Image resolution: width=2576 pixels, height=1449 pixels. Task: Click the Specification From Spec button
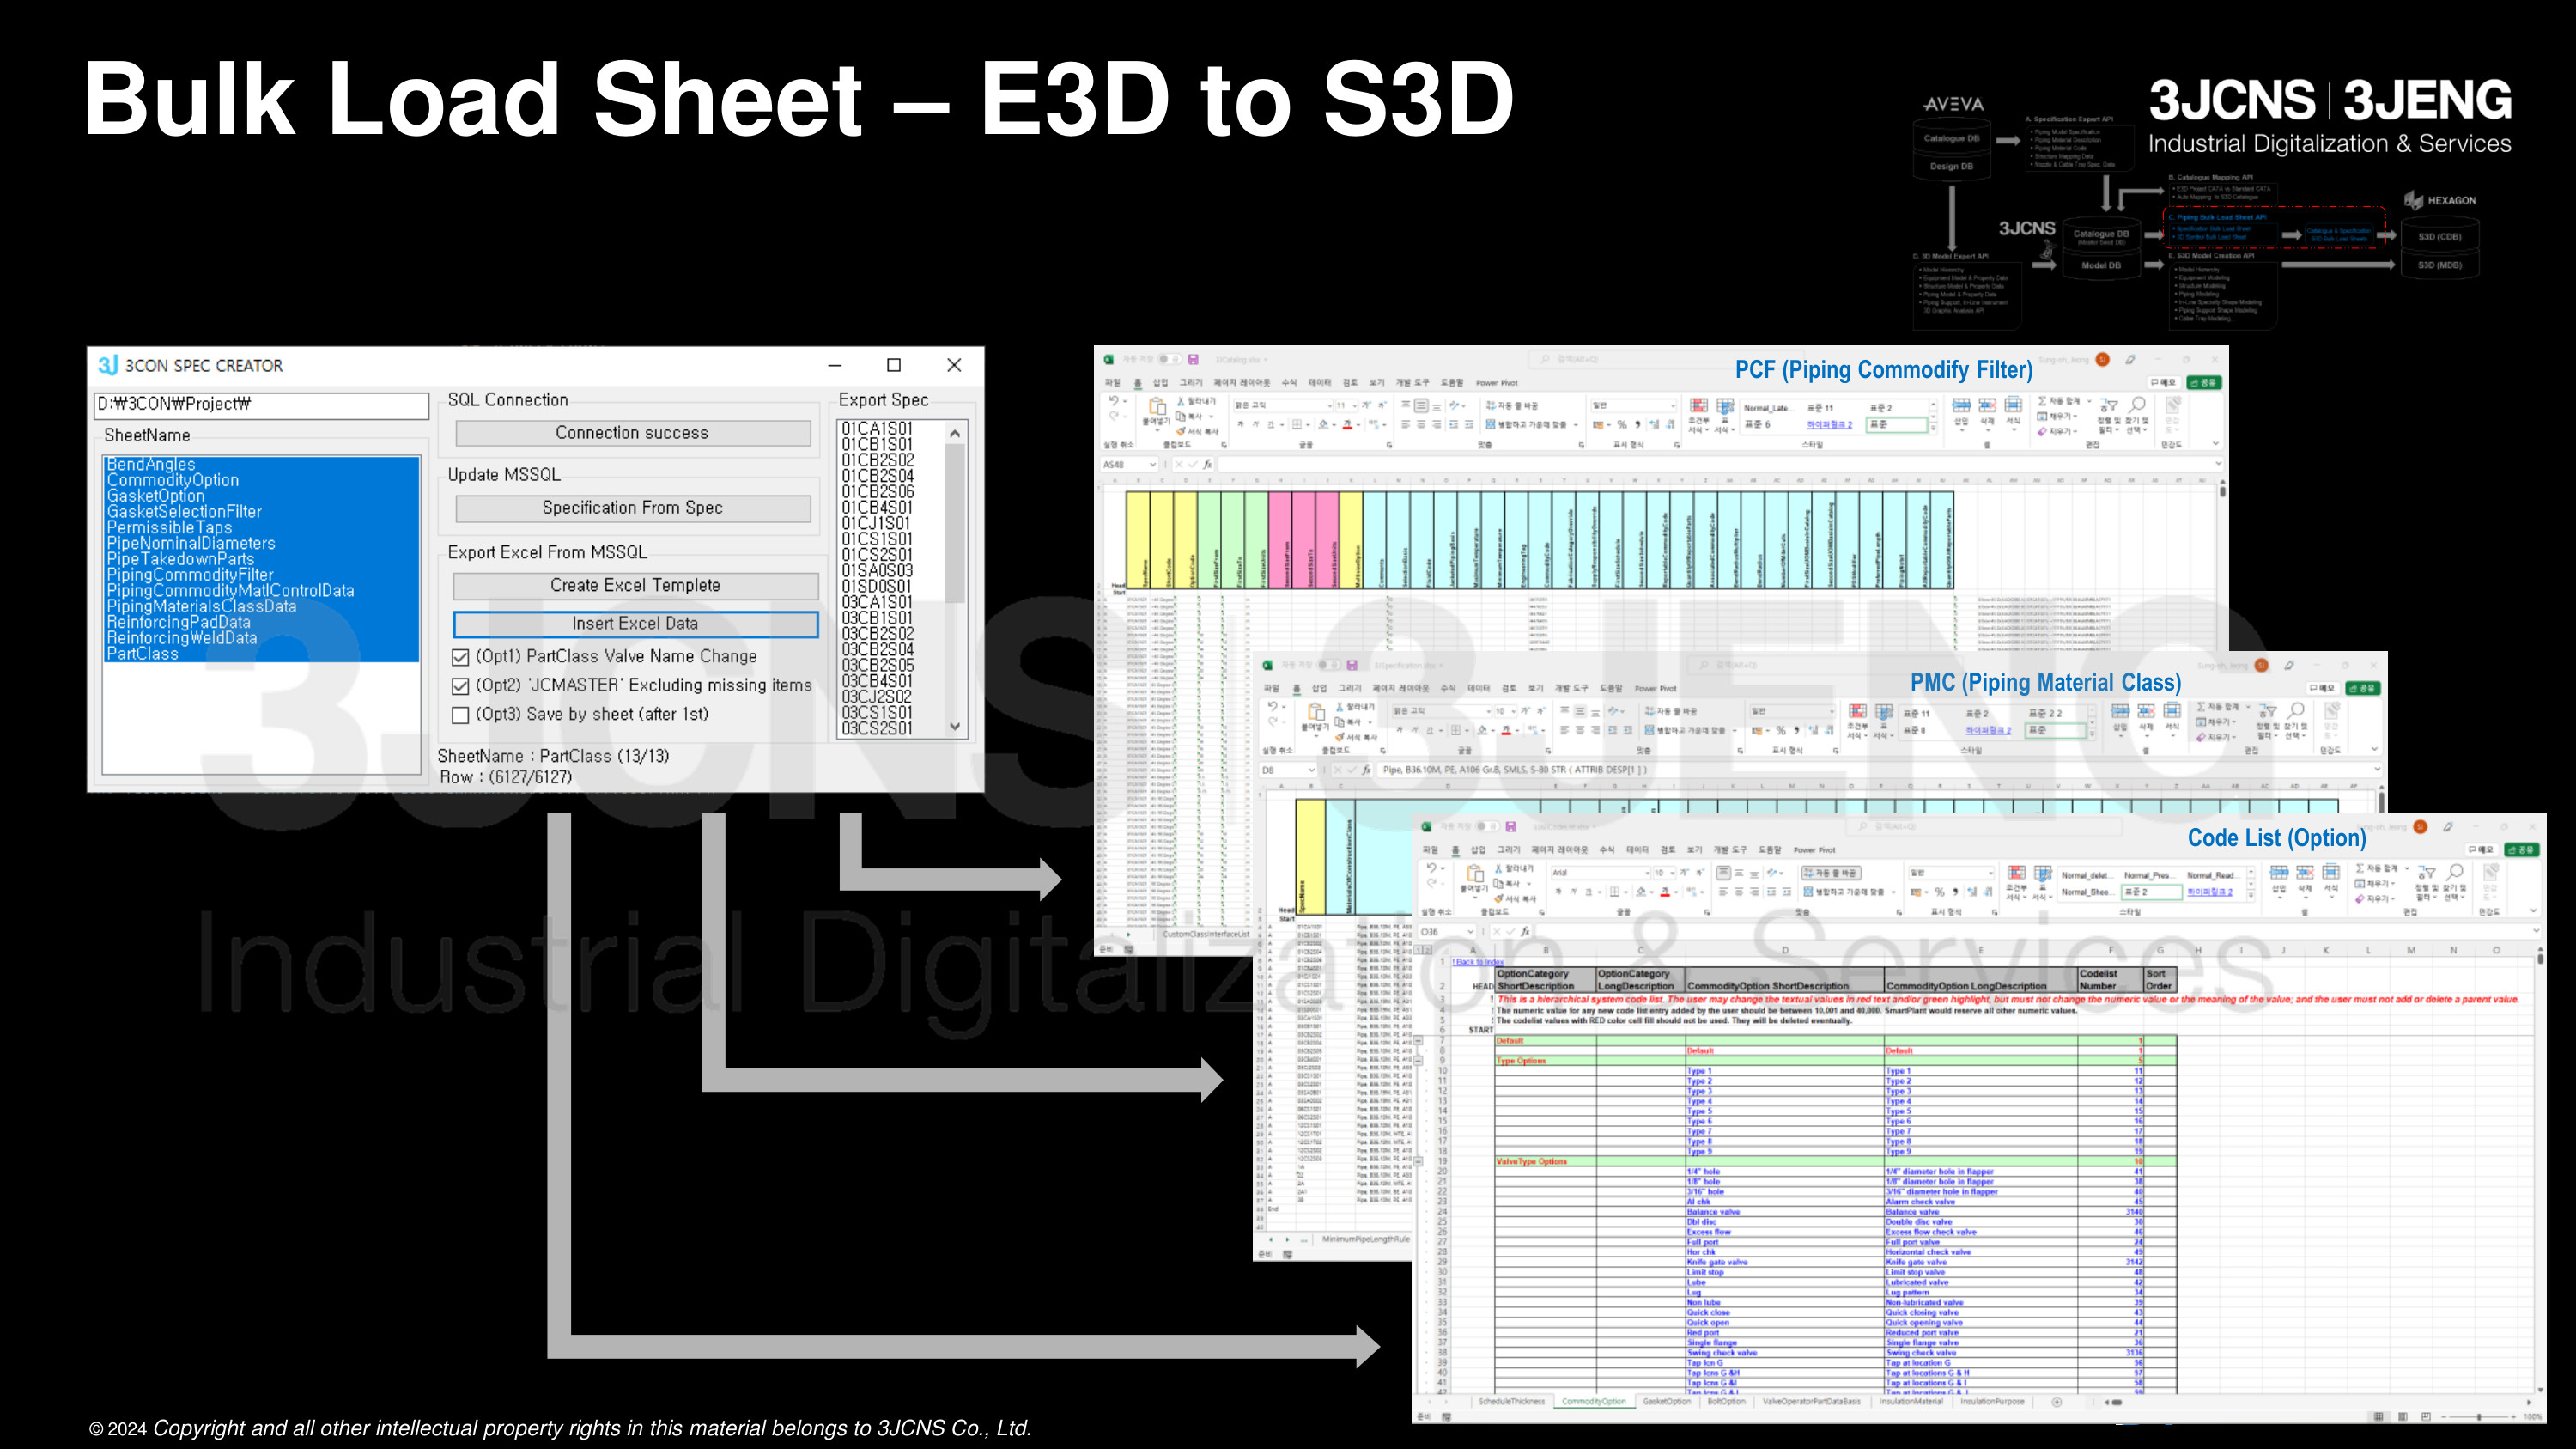click(632, 508)
